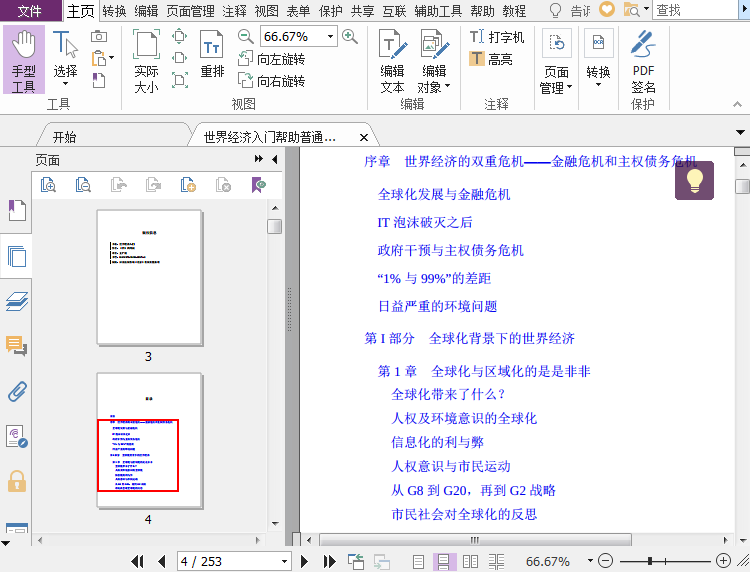Image resolution: width=750 pixels, height=572 pixels.
Task: Switch to the Share (共享) ribbon tab
Action: pos(363,11)
